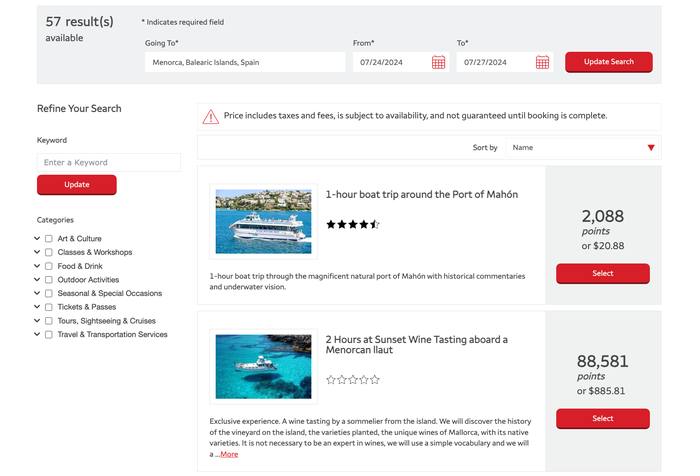This screenshot has width=700, height=476.
Task: Select the 2,088 points boat trip
Action: 603,273
